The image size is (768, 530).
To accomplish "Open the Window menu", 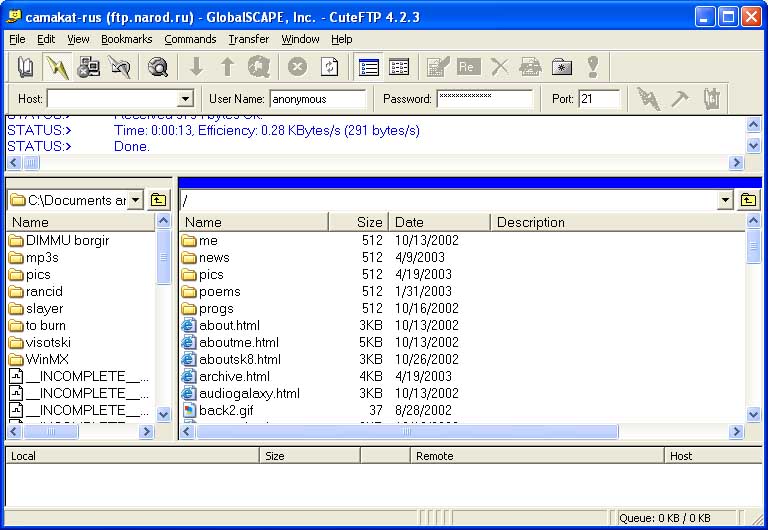I will pyautogui.click(x=300, y=39).
